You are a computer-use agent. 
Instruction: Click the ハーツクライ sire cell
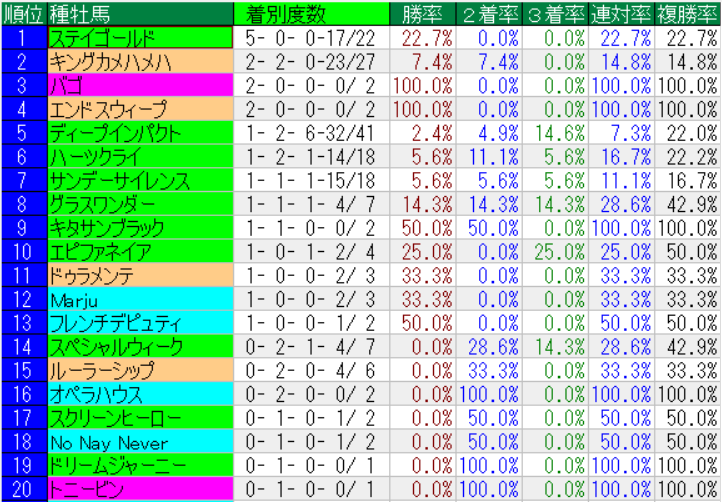140,157
